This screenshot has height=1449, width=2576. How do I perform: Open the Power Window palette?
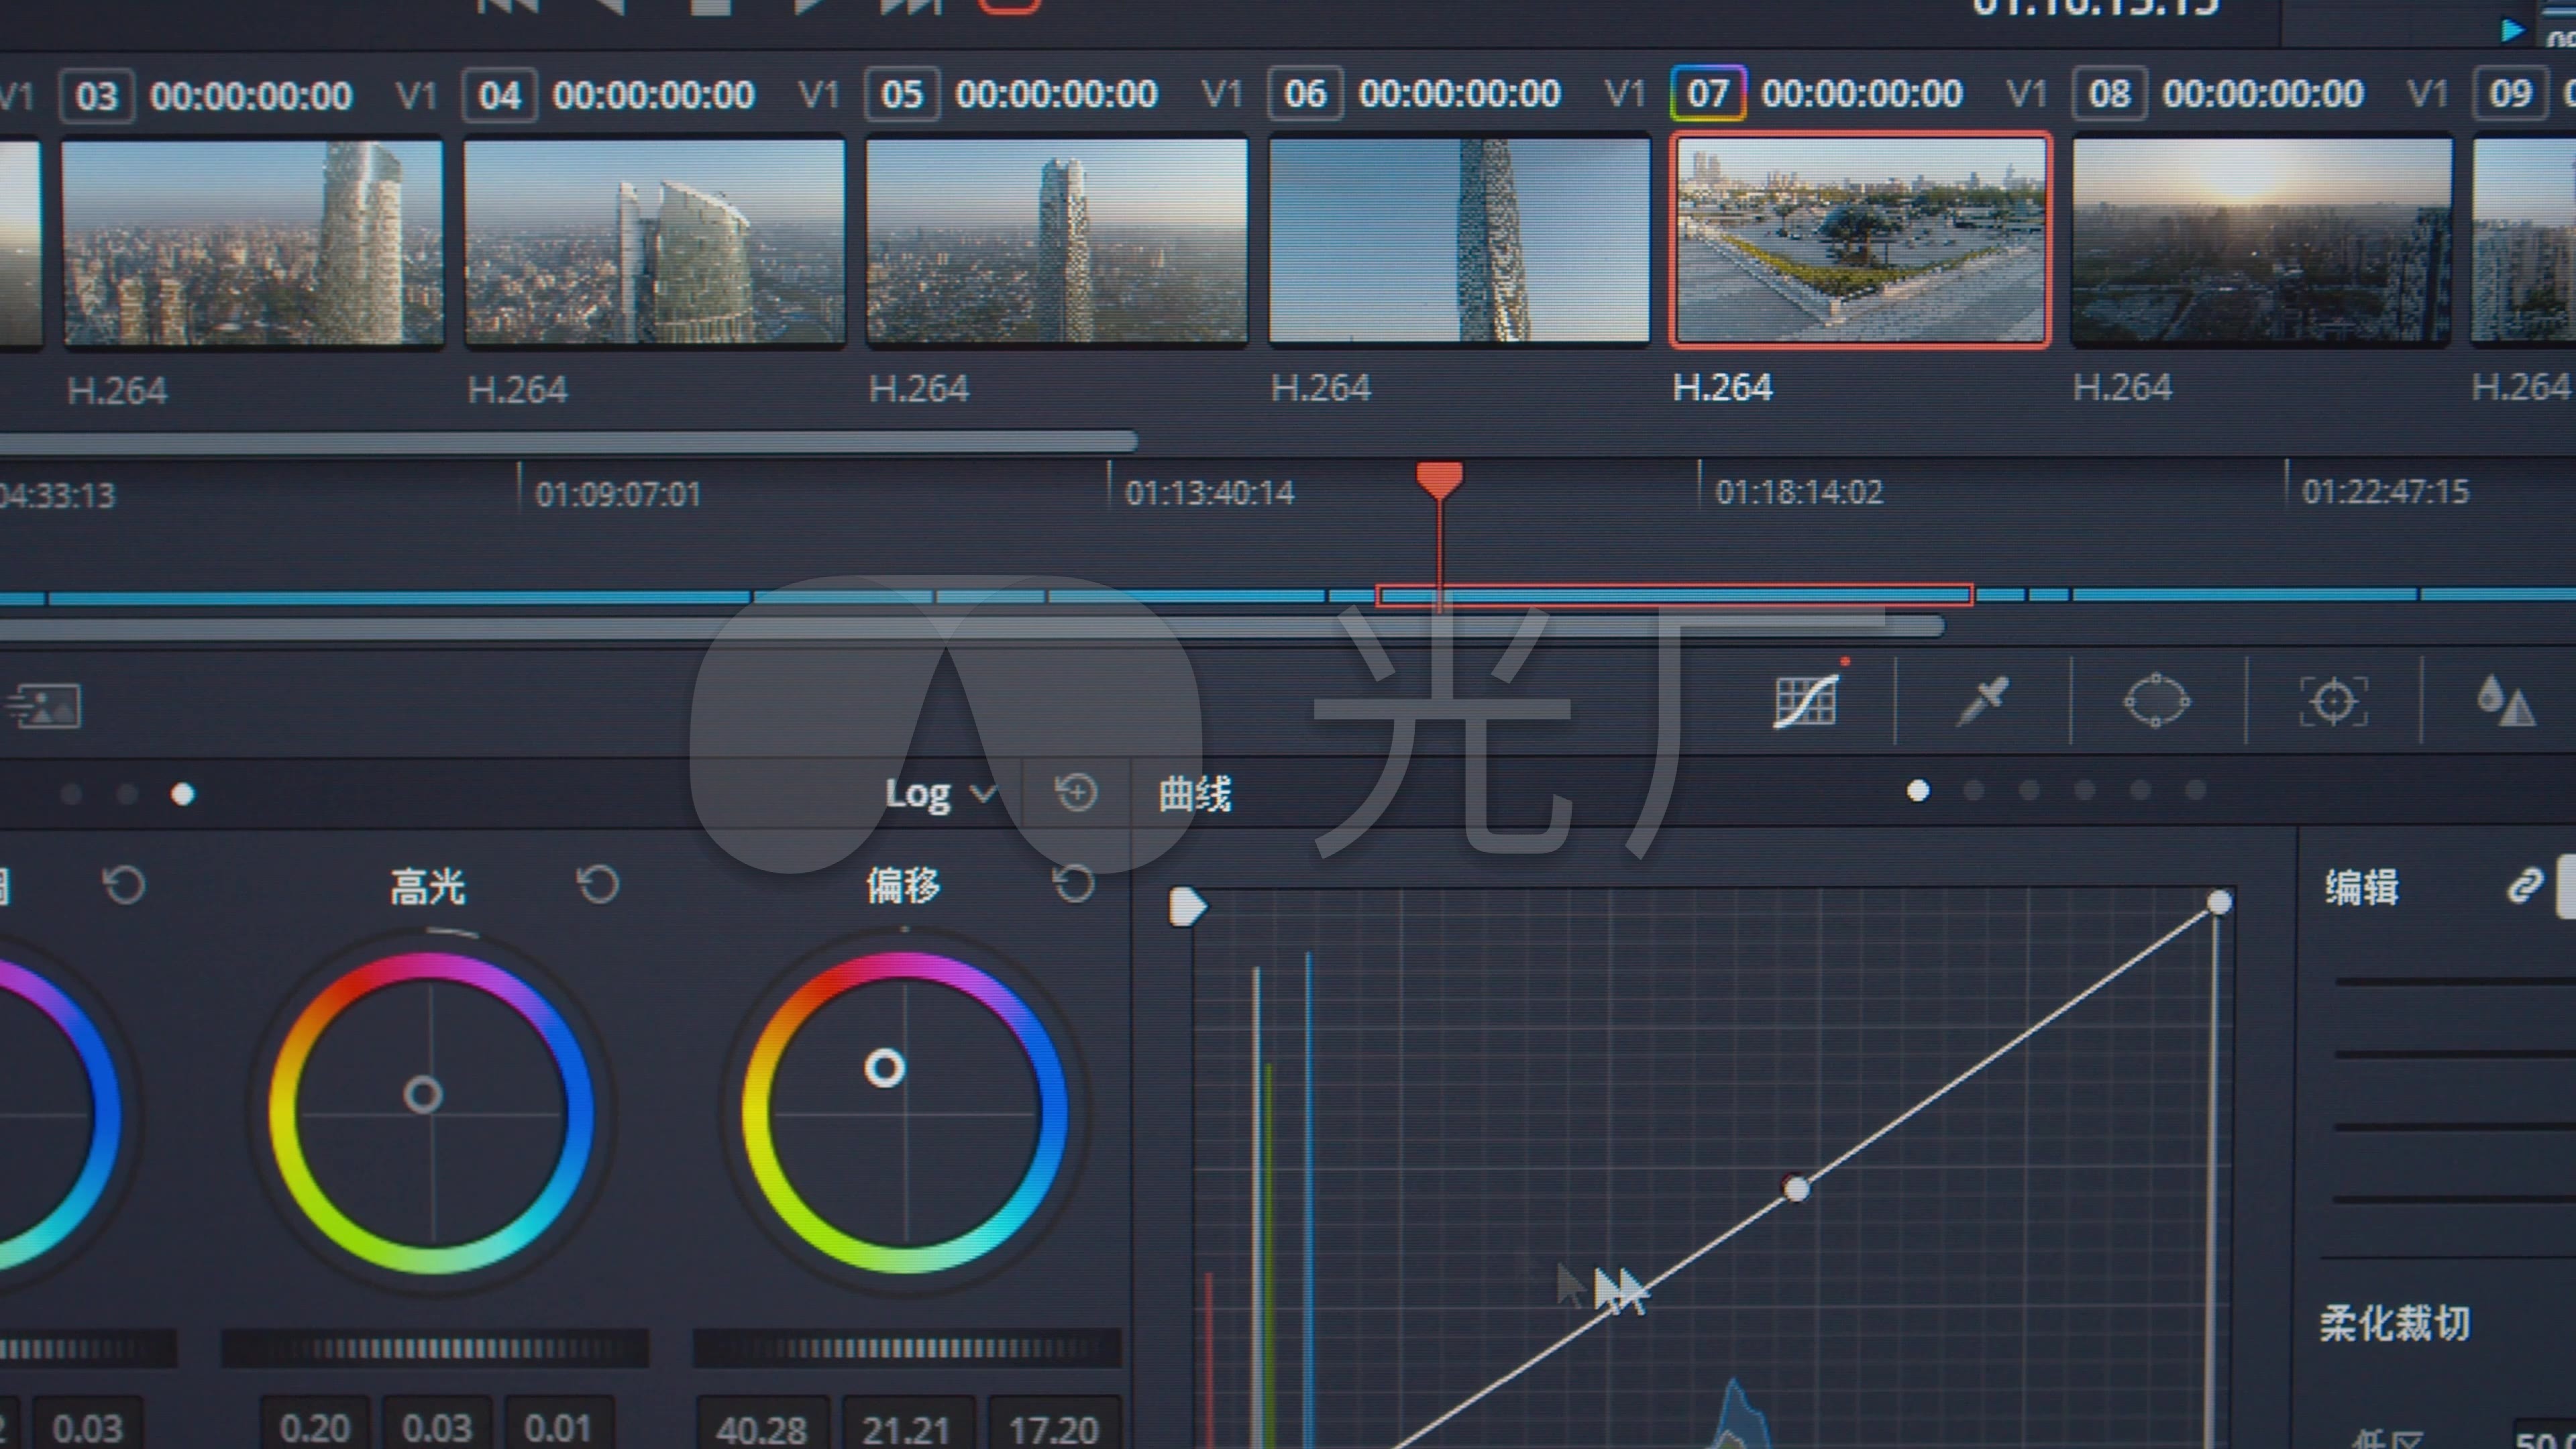(2156, 700)
